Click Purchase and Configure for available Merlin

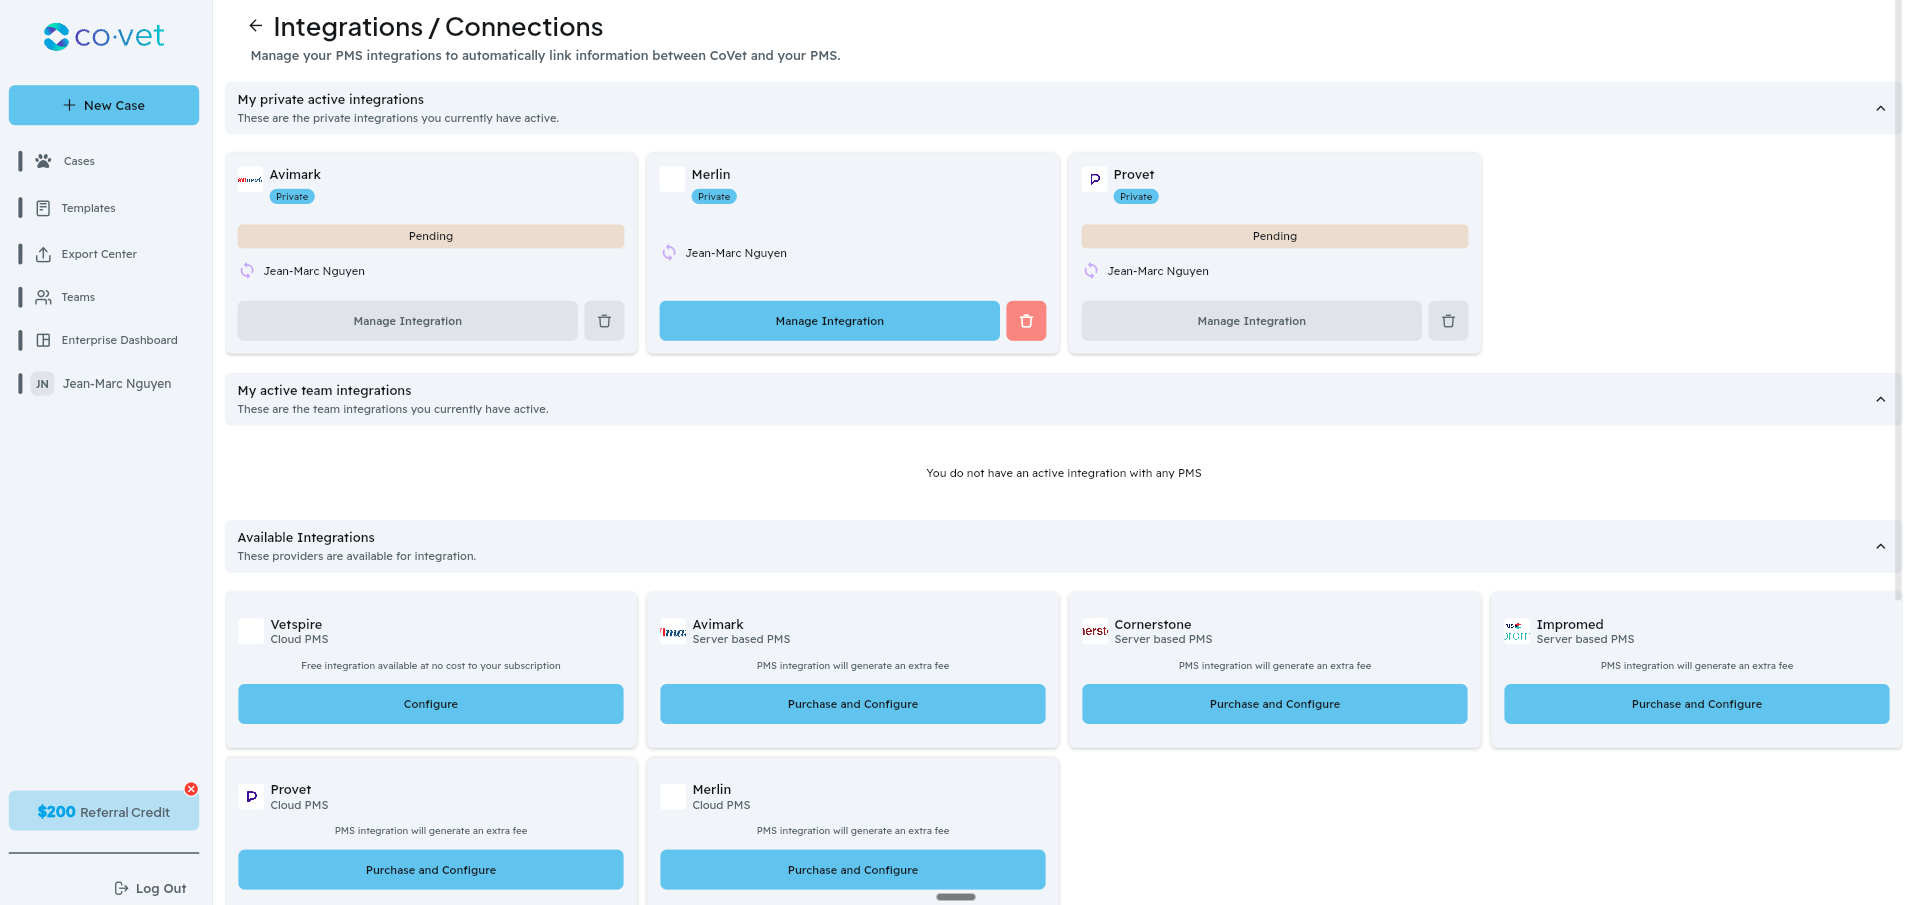[x=853, y=870]
